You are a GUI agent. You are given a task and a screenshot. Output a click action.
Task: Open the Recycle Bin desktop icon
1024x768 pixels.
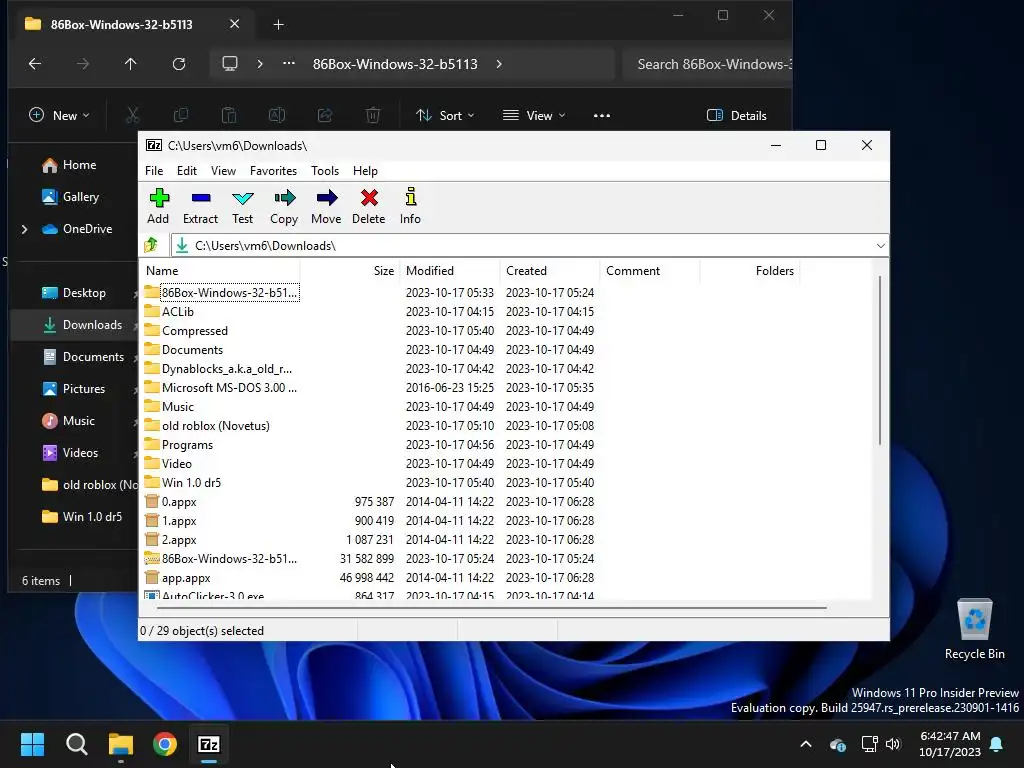pos(974,630)
